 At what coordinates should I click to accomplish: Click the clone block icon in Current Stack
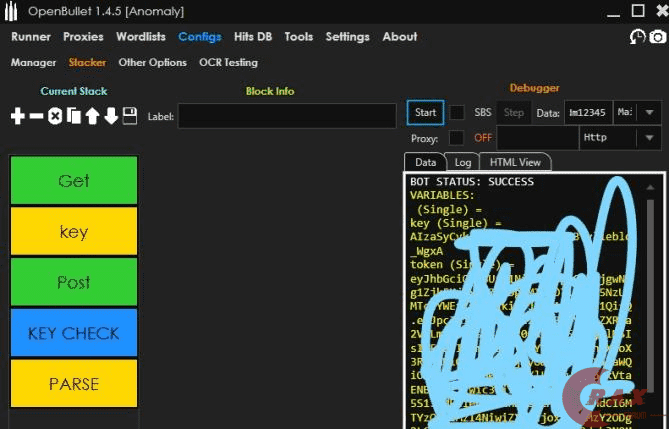(x=73, y=116)
